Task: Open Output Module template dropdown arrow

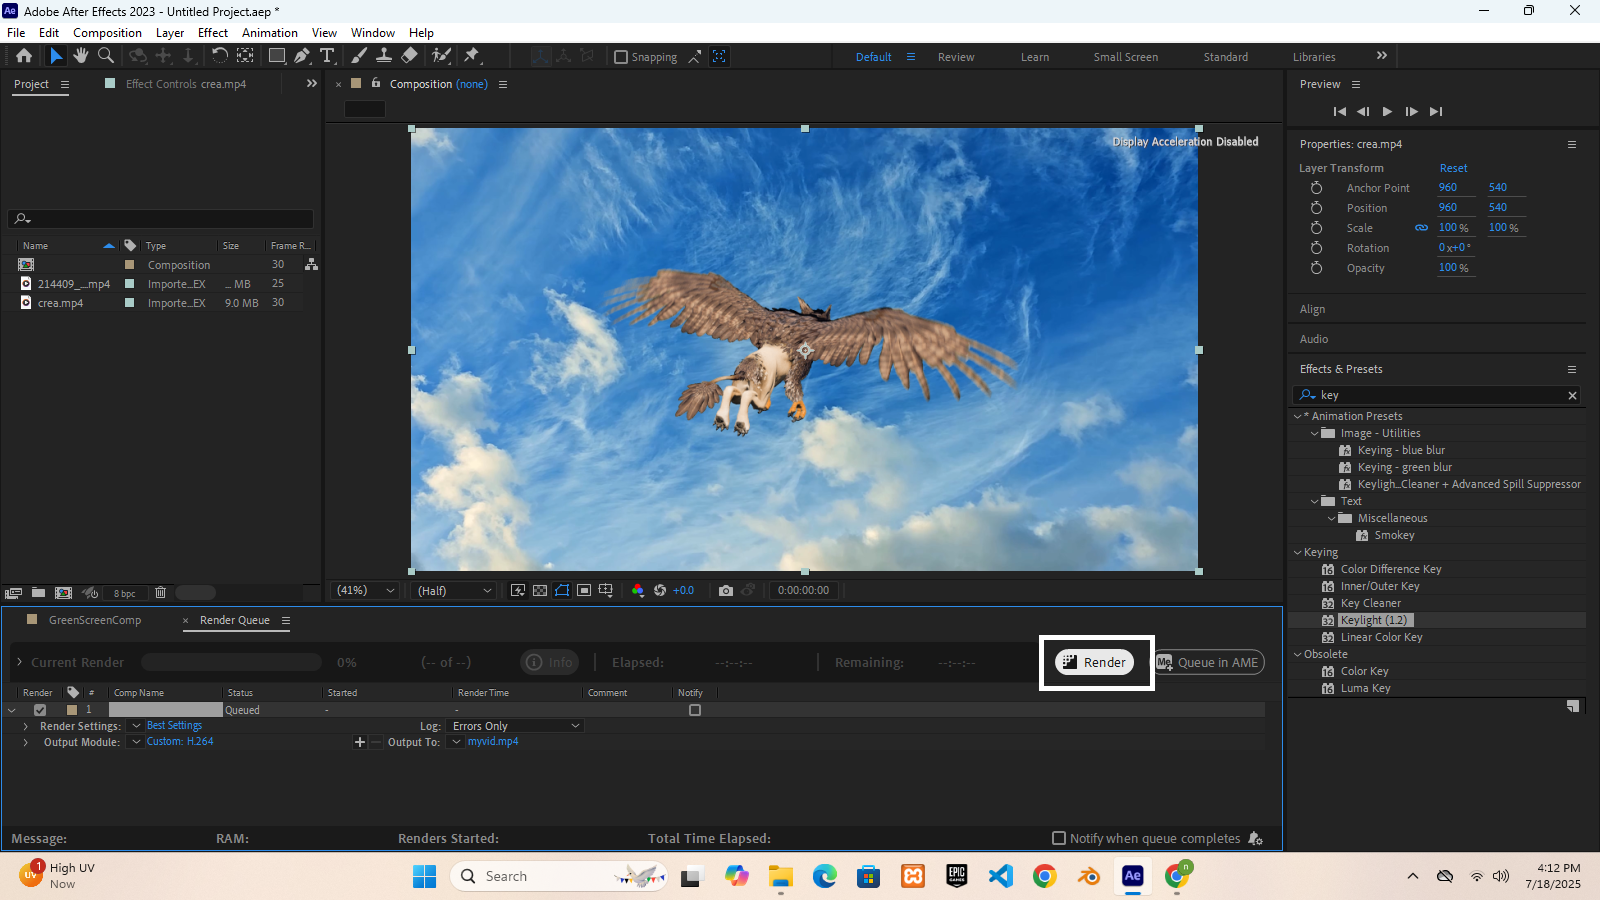Action: click(x=137, y=742)
